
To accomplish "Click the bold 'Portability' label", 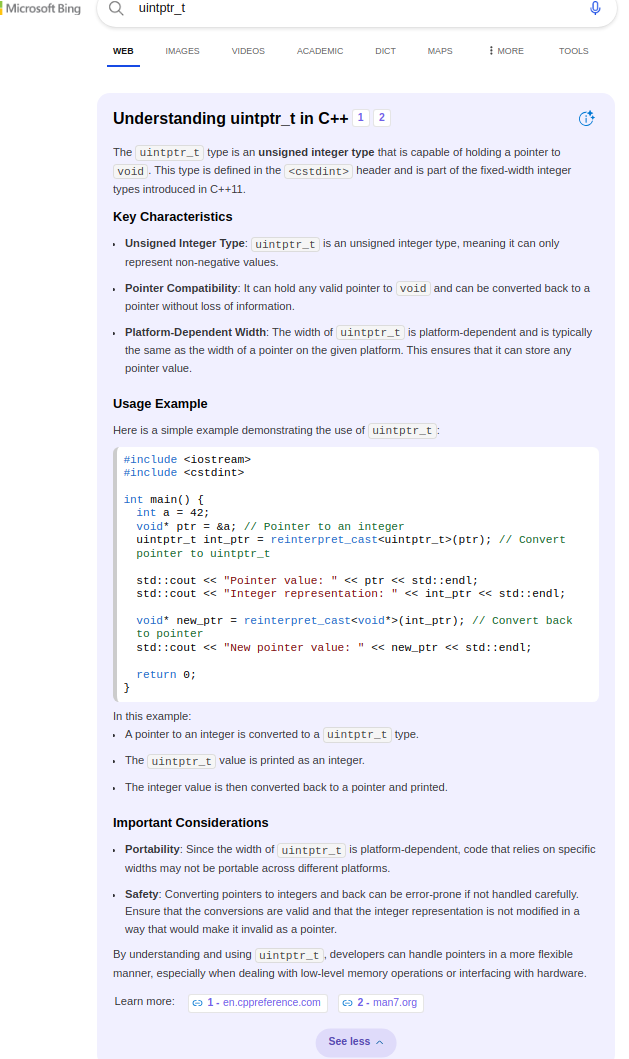I will click(152, 849).
